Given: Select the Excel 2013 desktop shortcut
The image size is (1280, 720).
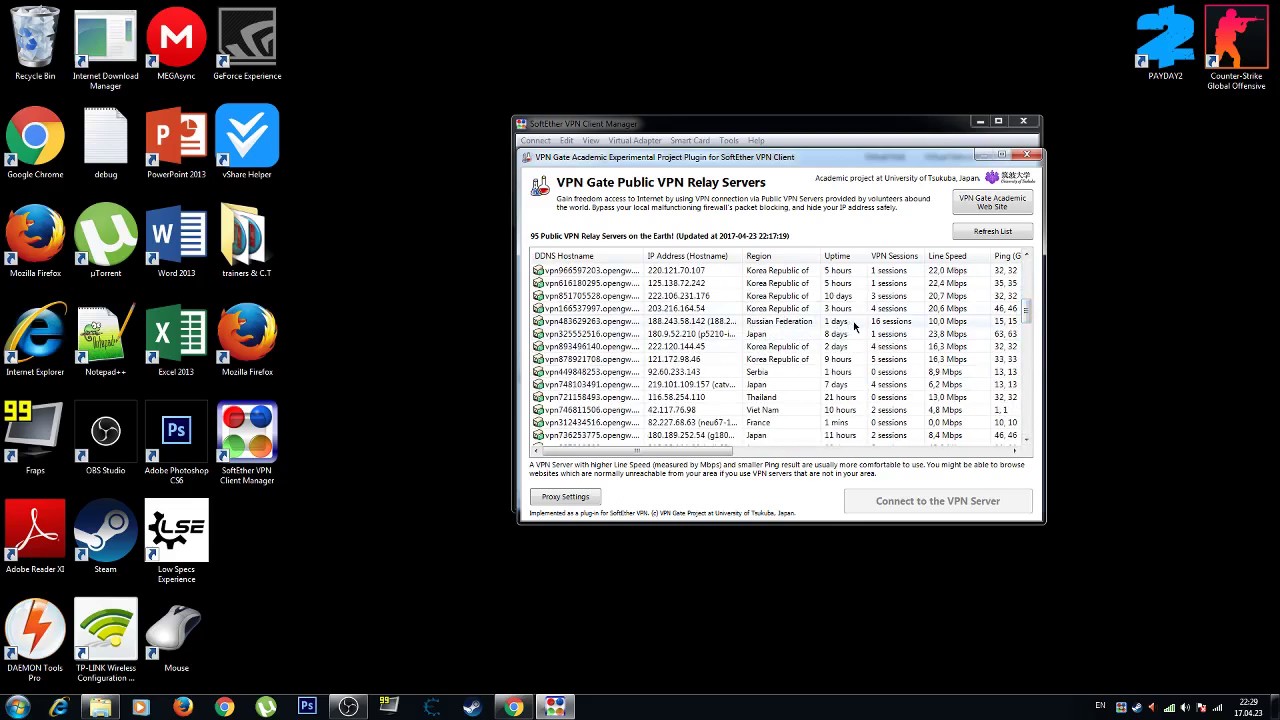Looking at the screenshot, I should [176, 340].
